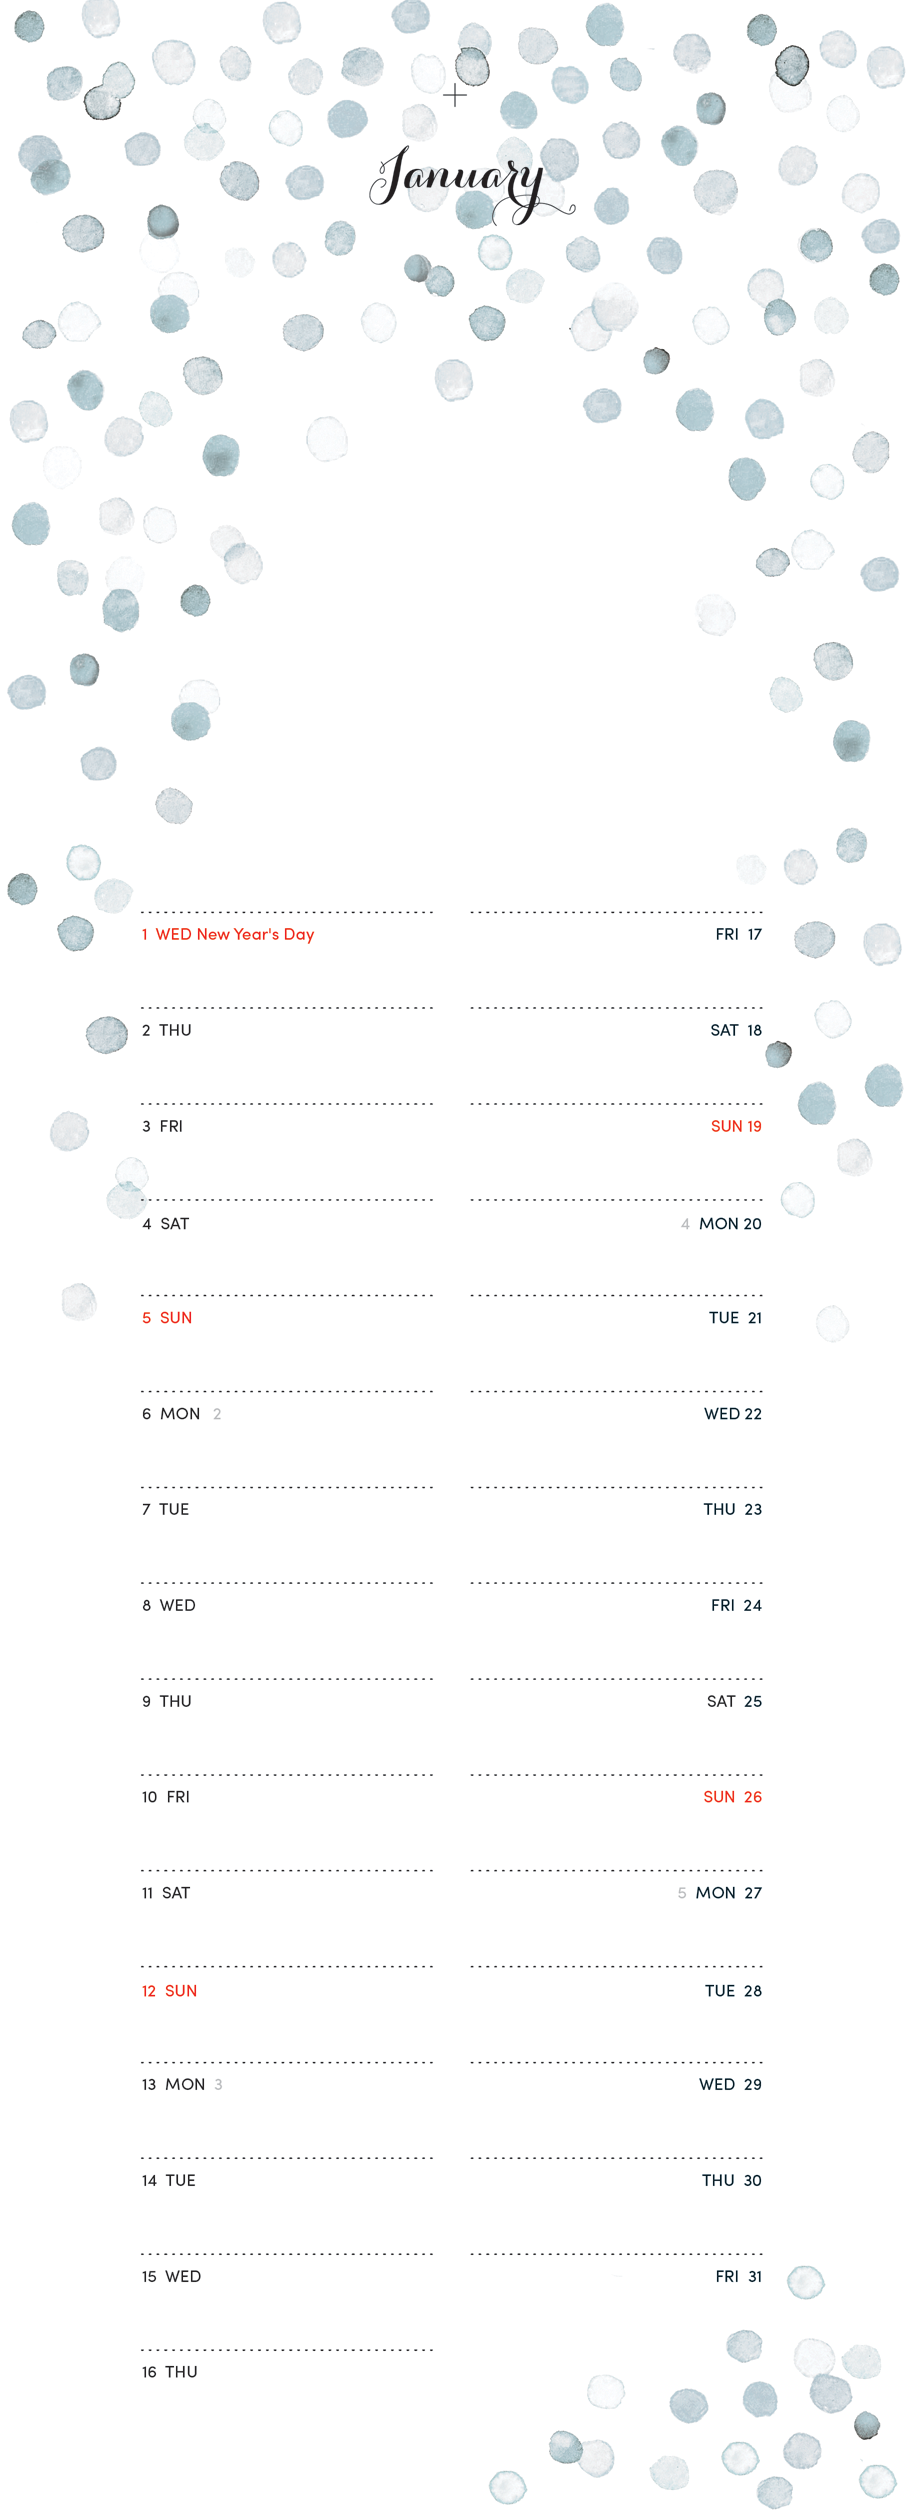Select the 1 WED New Year's Day entry
This screenshot has width=910, height=2517.
[x=228, y=934]
